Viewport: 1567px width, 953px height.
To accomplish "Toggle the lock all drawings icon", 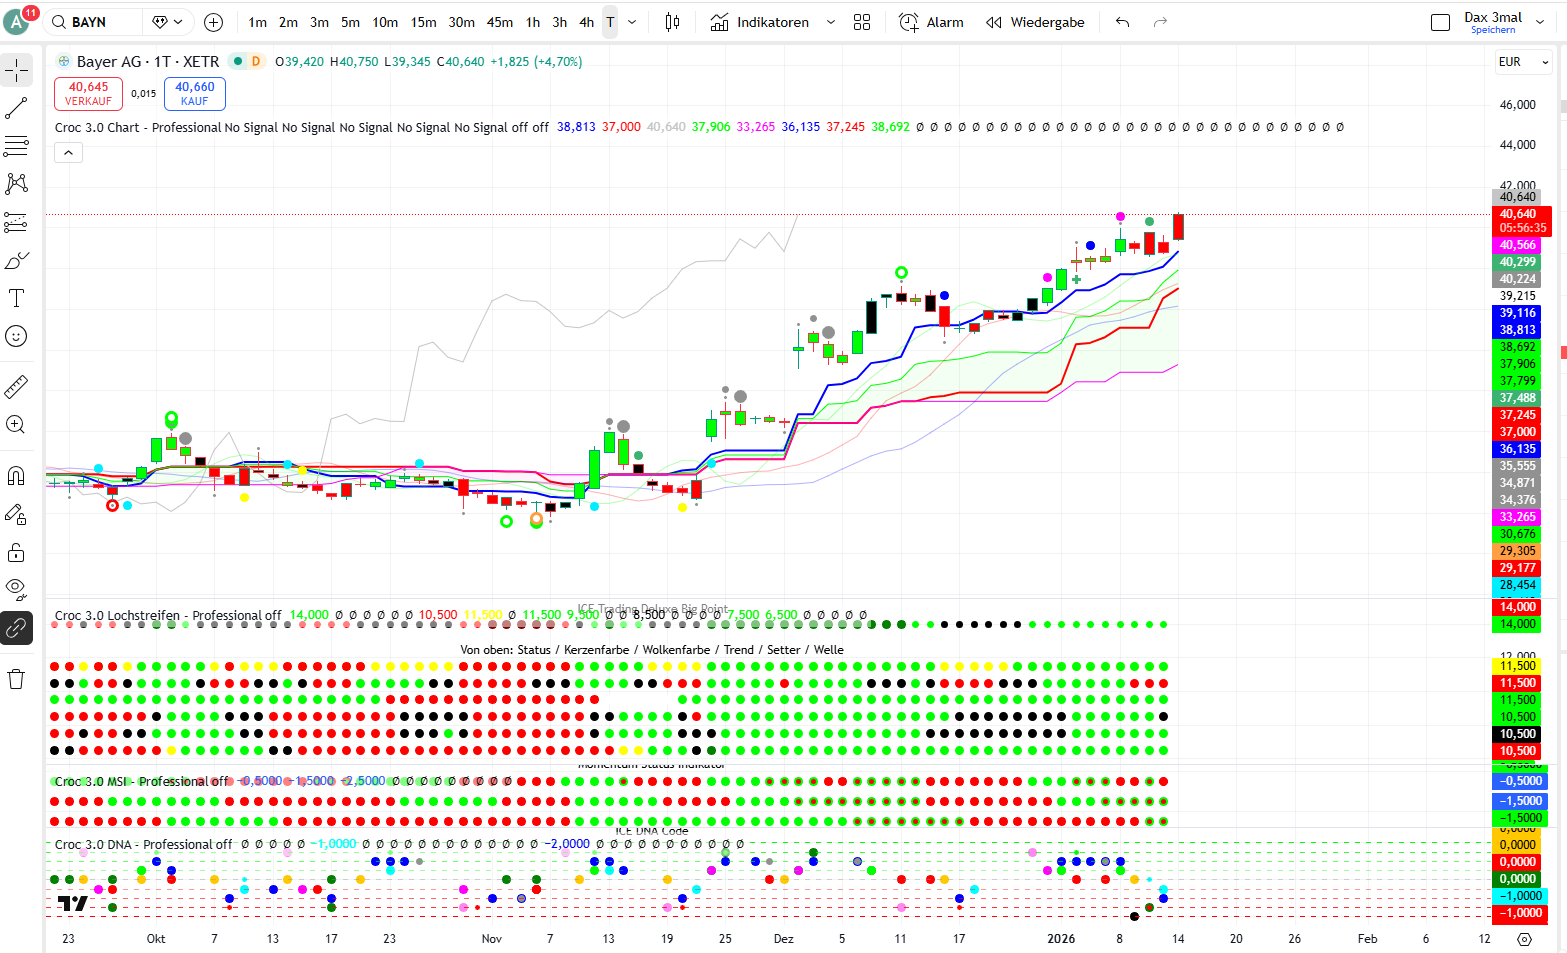I will (x=17, y=553).
